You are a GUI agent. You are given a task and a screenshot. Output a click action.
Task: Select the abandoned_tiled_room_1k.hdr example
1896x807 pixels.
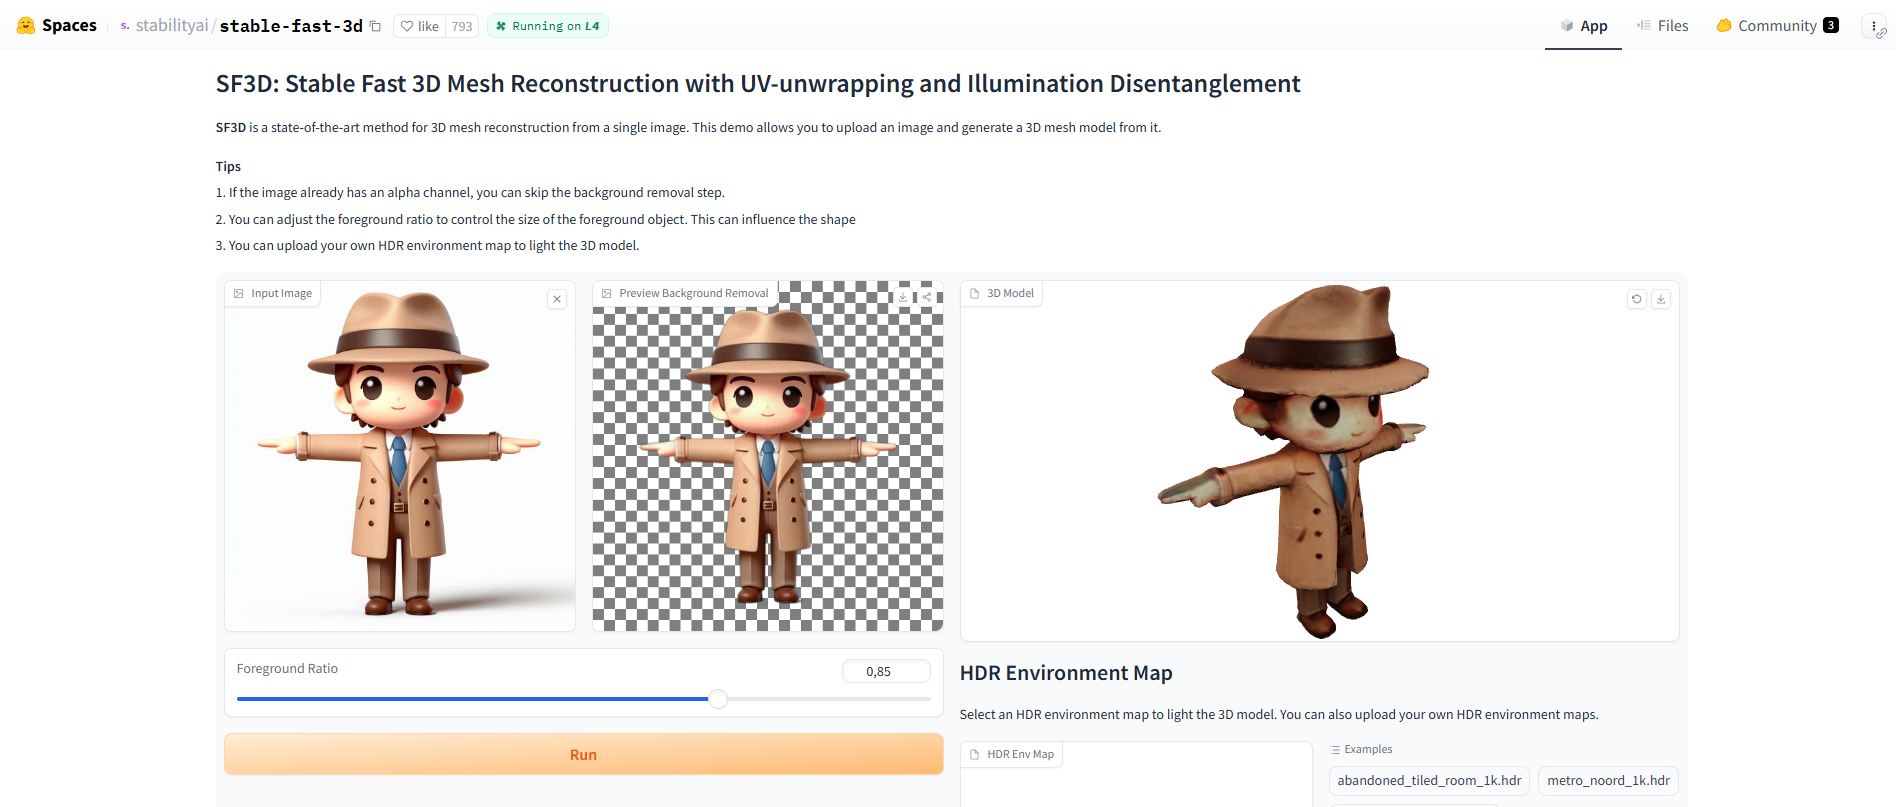1429,781
